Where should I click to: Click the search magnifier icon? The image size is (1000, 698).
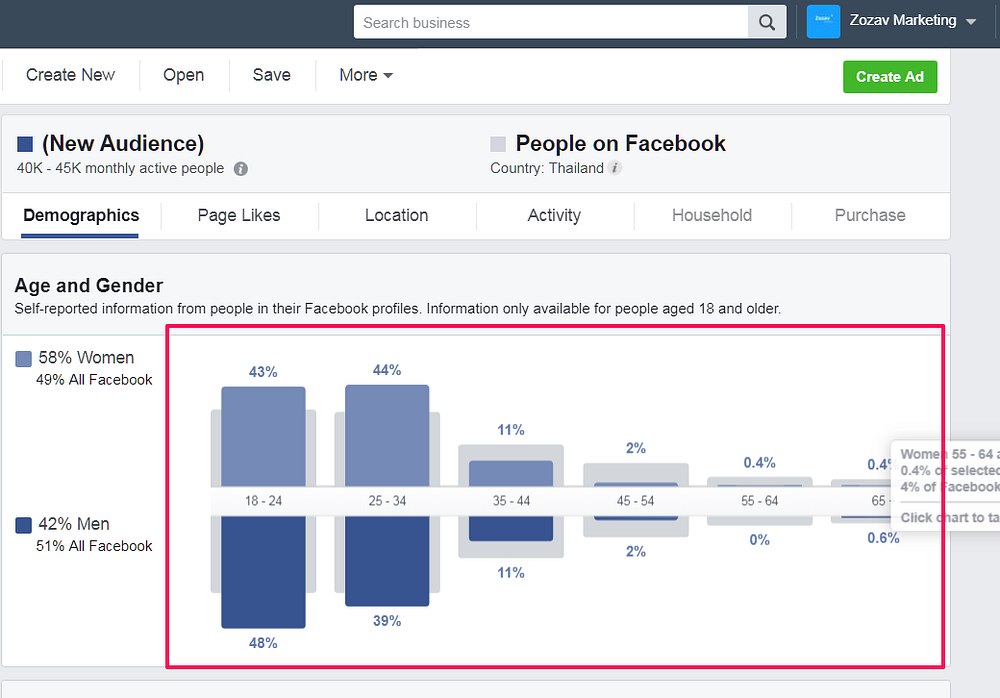767,23
